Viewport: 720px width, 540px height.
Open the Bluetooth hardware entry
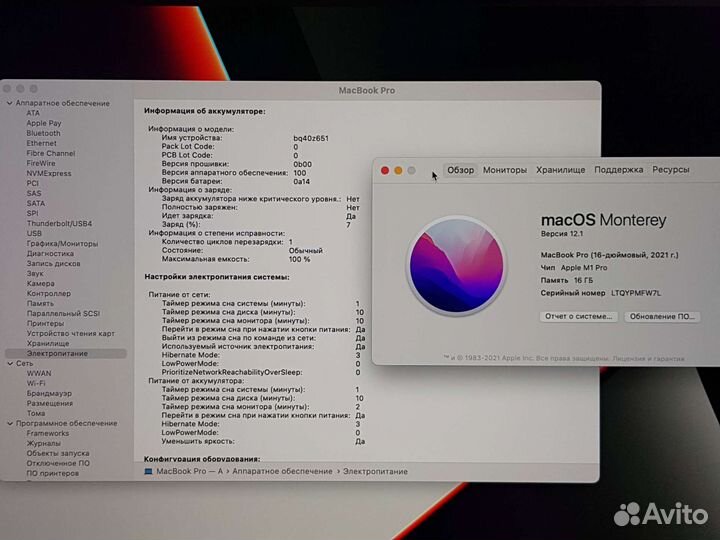pyautogui.click(x=43, y=133)
